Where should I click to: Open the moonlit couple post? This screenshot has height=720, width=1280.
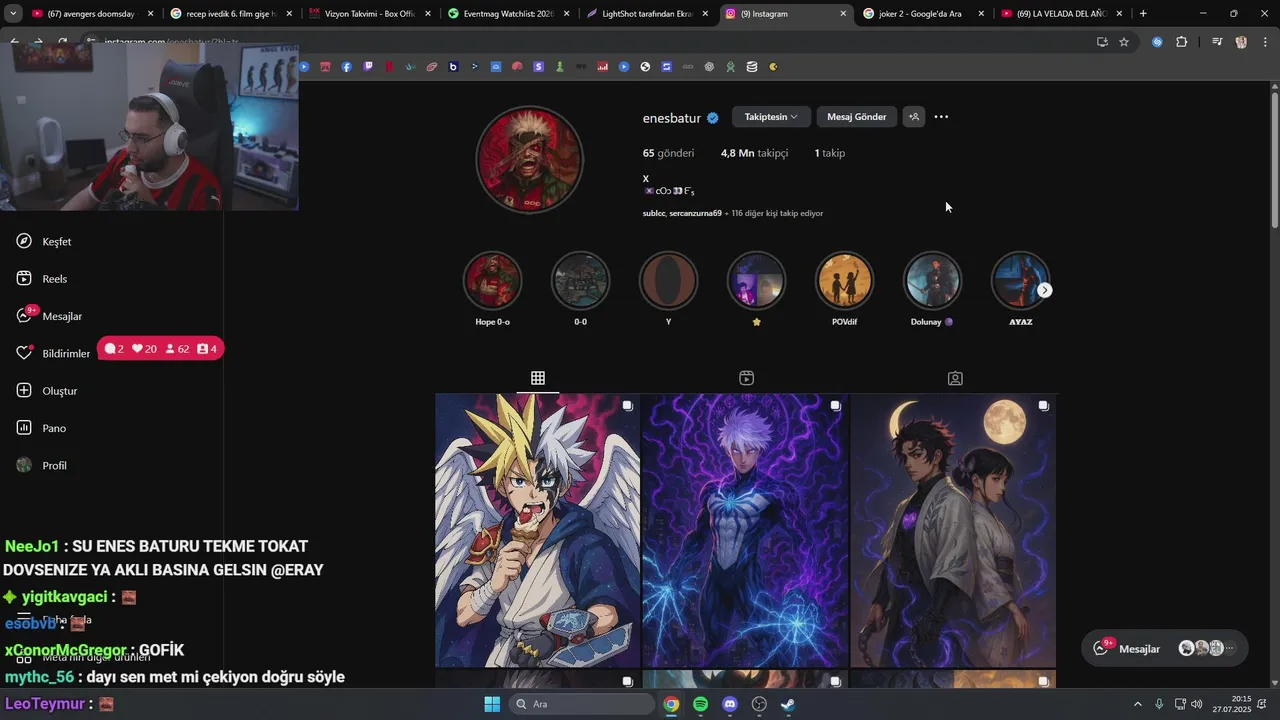(953, 530)
